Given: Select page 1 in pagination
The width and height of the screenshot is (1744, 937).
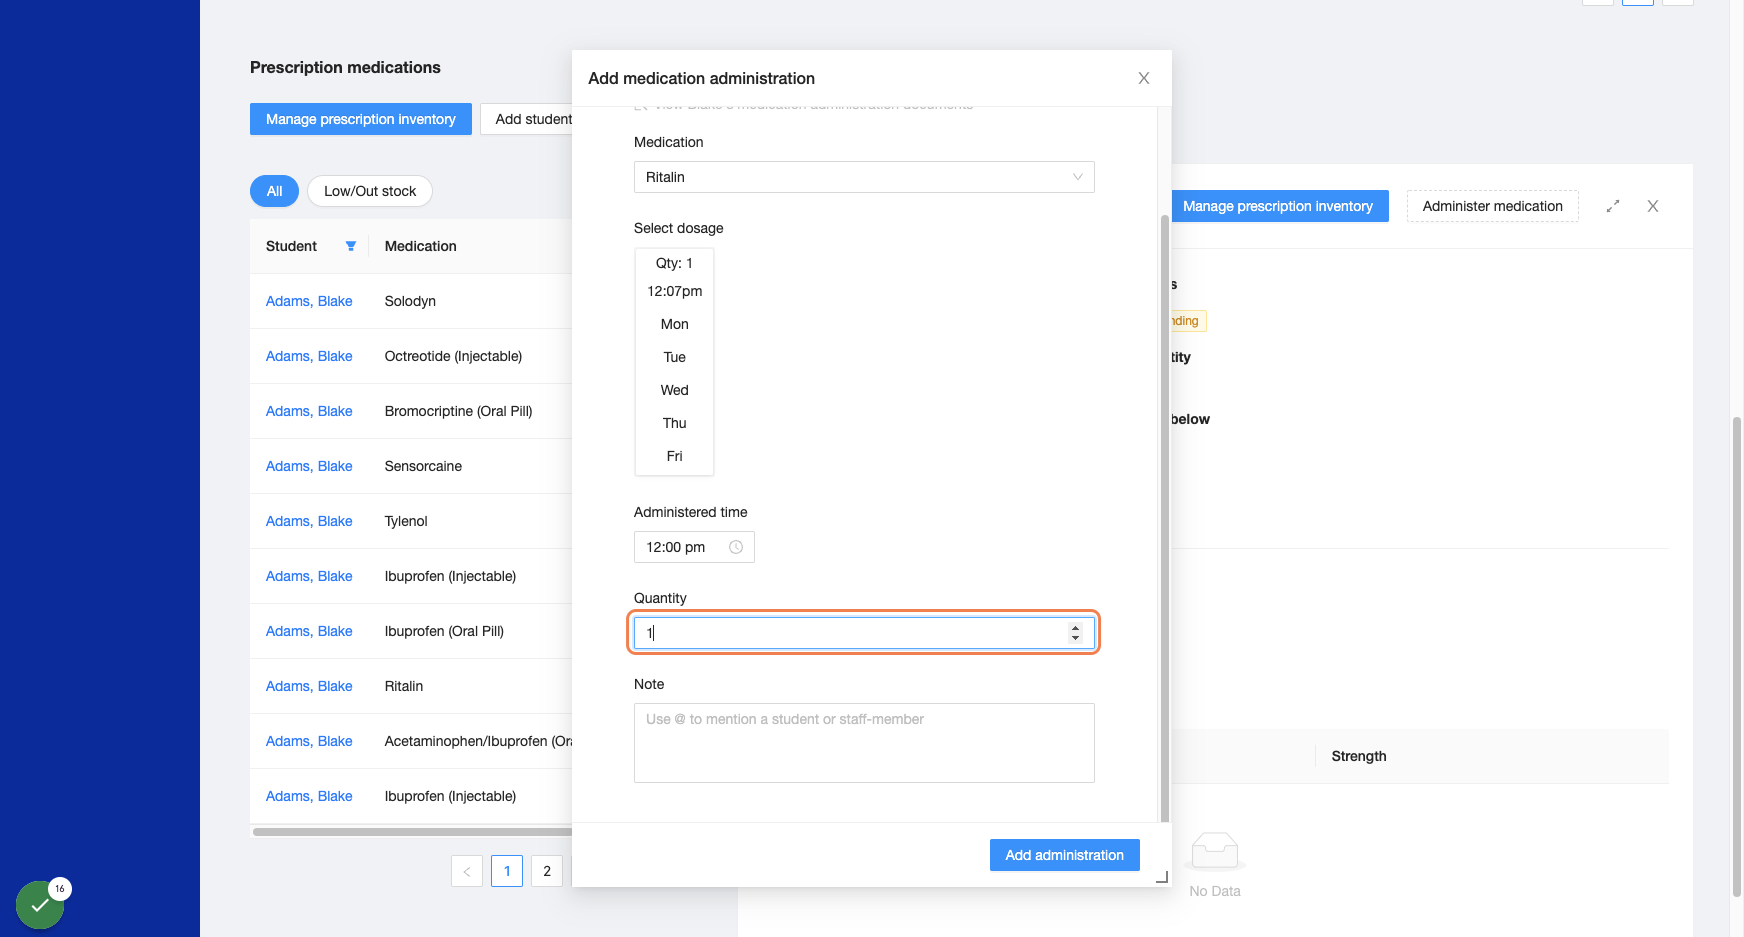Looking at the screenshot, I should 507,871.
